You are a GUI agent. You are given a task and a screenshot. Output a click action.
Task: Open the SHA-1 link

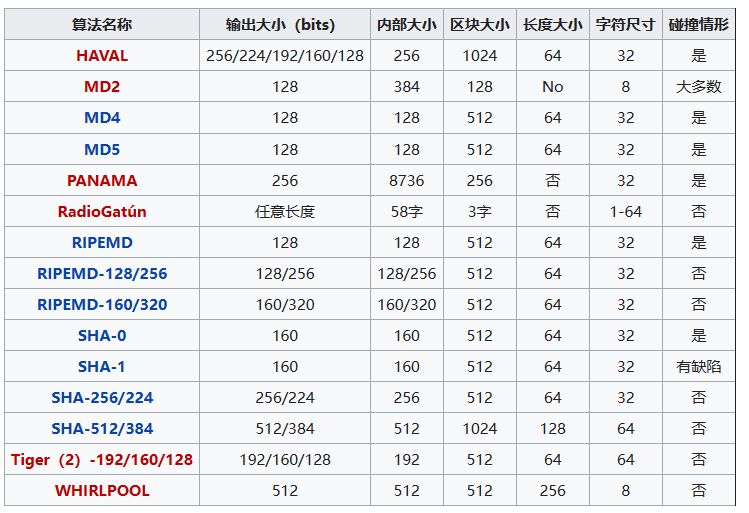click(102, 367)
